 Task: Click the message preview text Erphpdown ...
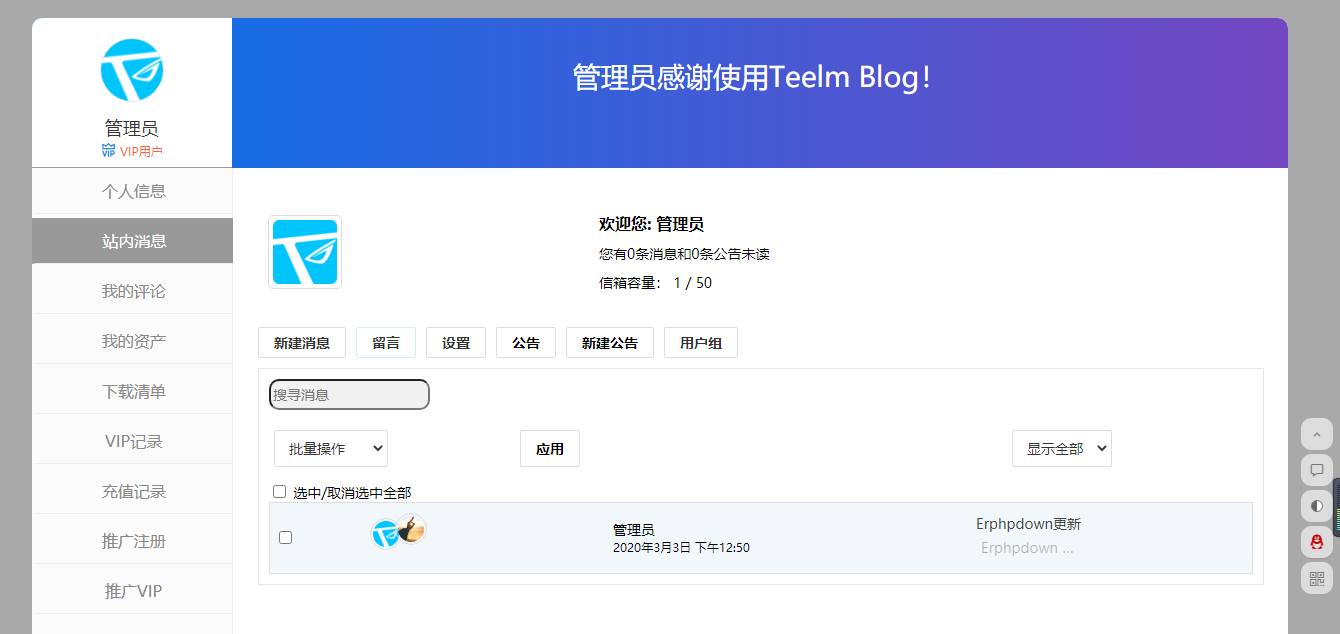coord(1027,548)
